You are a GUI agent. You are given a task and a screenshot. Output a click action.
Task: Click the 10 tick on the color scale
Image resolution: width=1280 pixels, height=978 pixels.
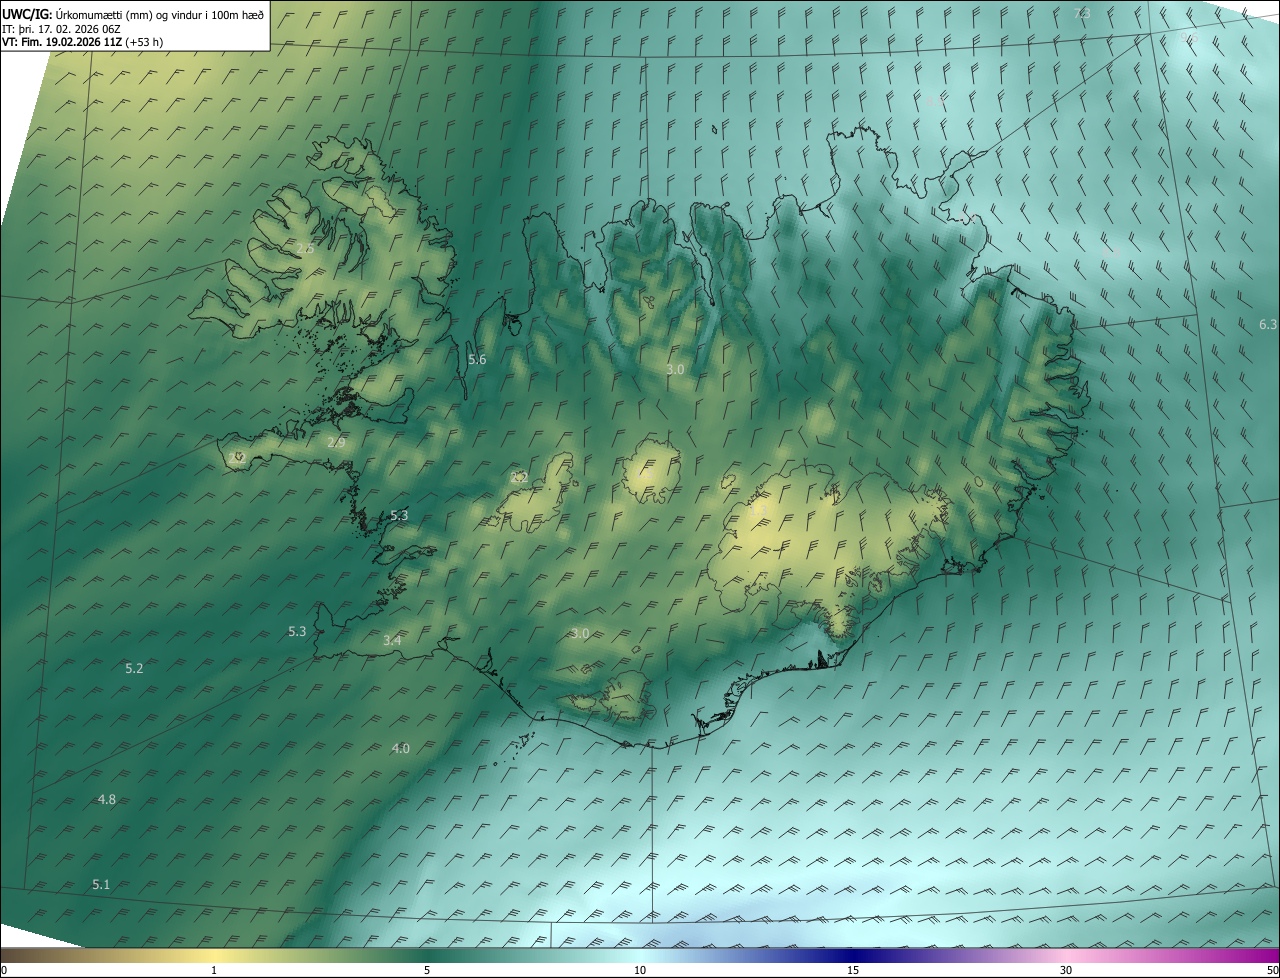coord(640,970)
